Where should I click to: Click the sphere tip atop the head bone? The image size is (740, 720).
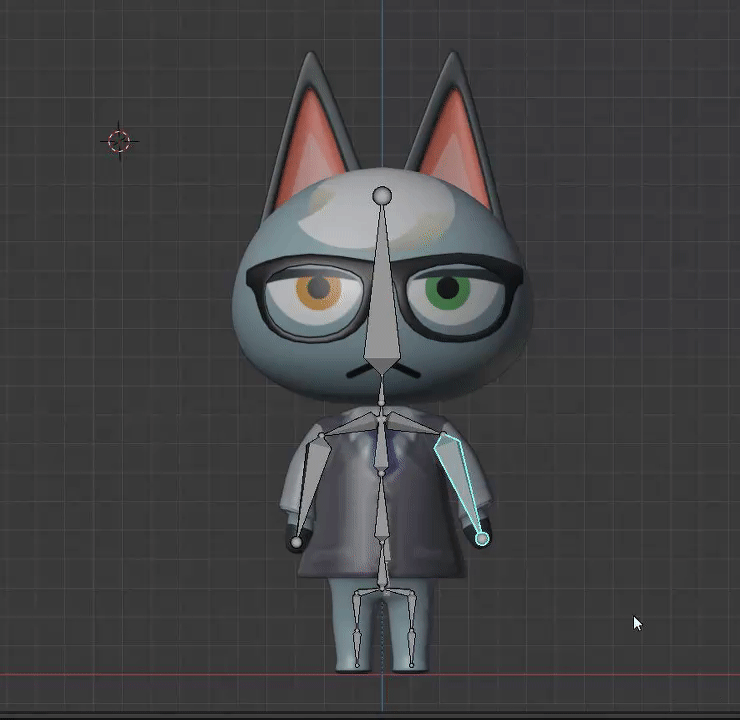[382, 195]
